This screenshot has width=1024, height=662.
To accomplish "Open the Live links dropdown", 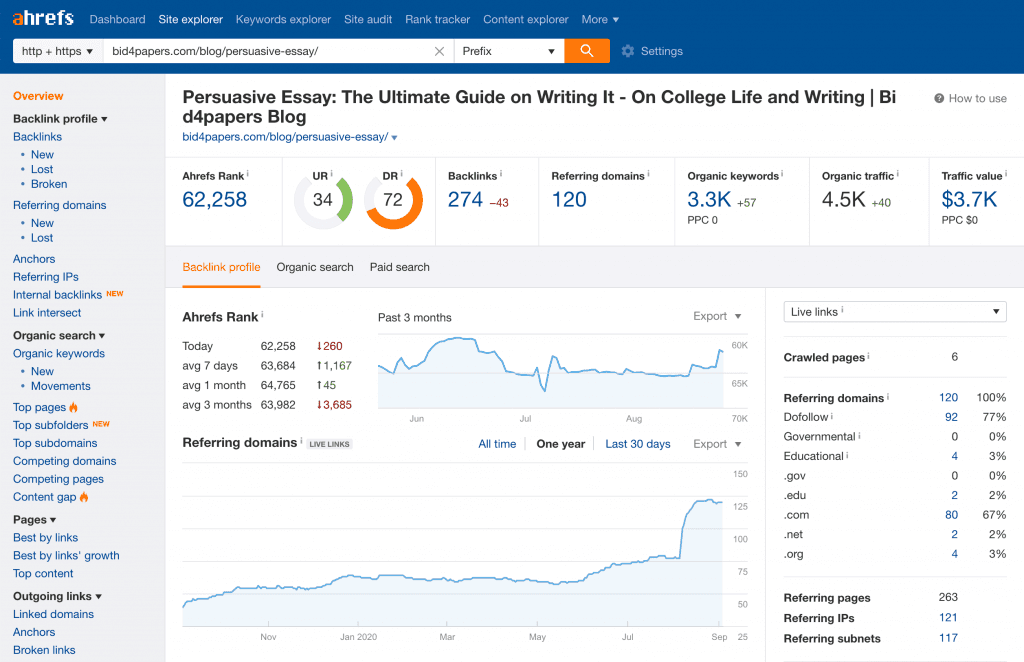I will [895, 311].
